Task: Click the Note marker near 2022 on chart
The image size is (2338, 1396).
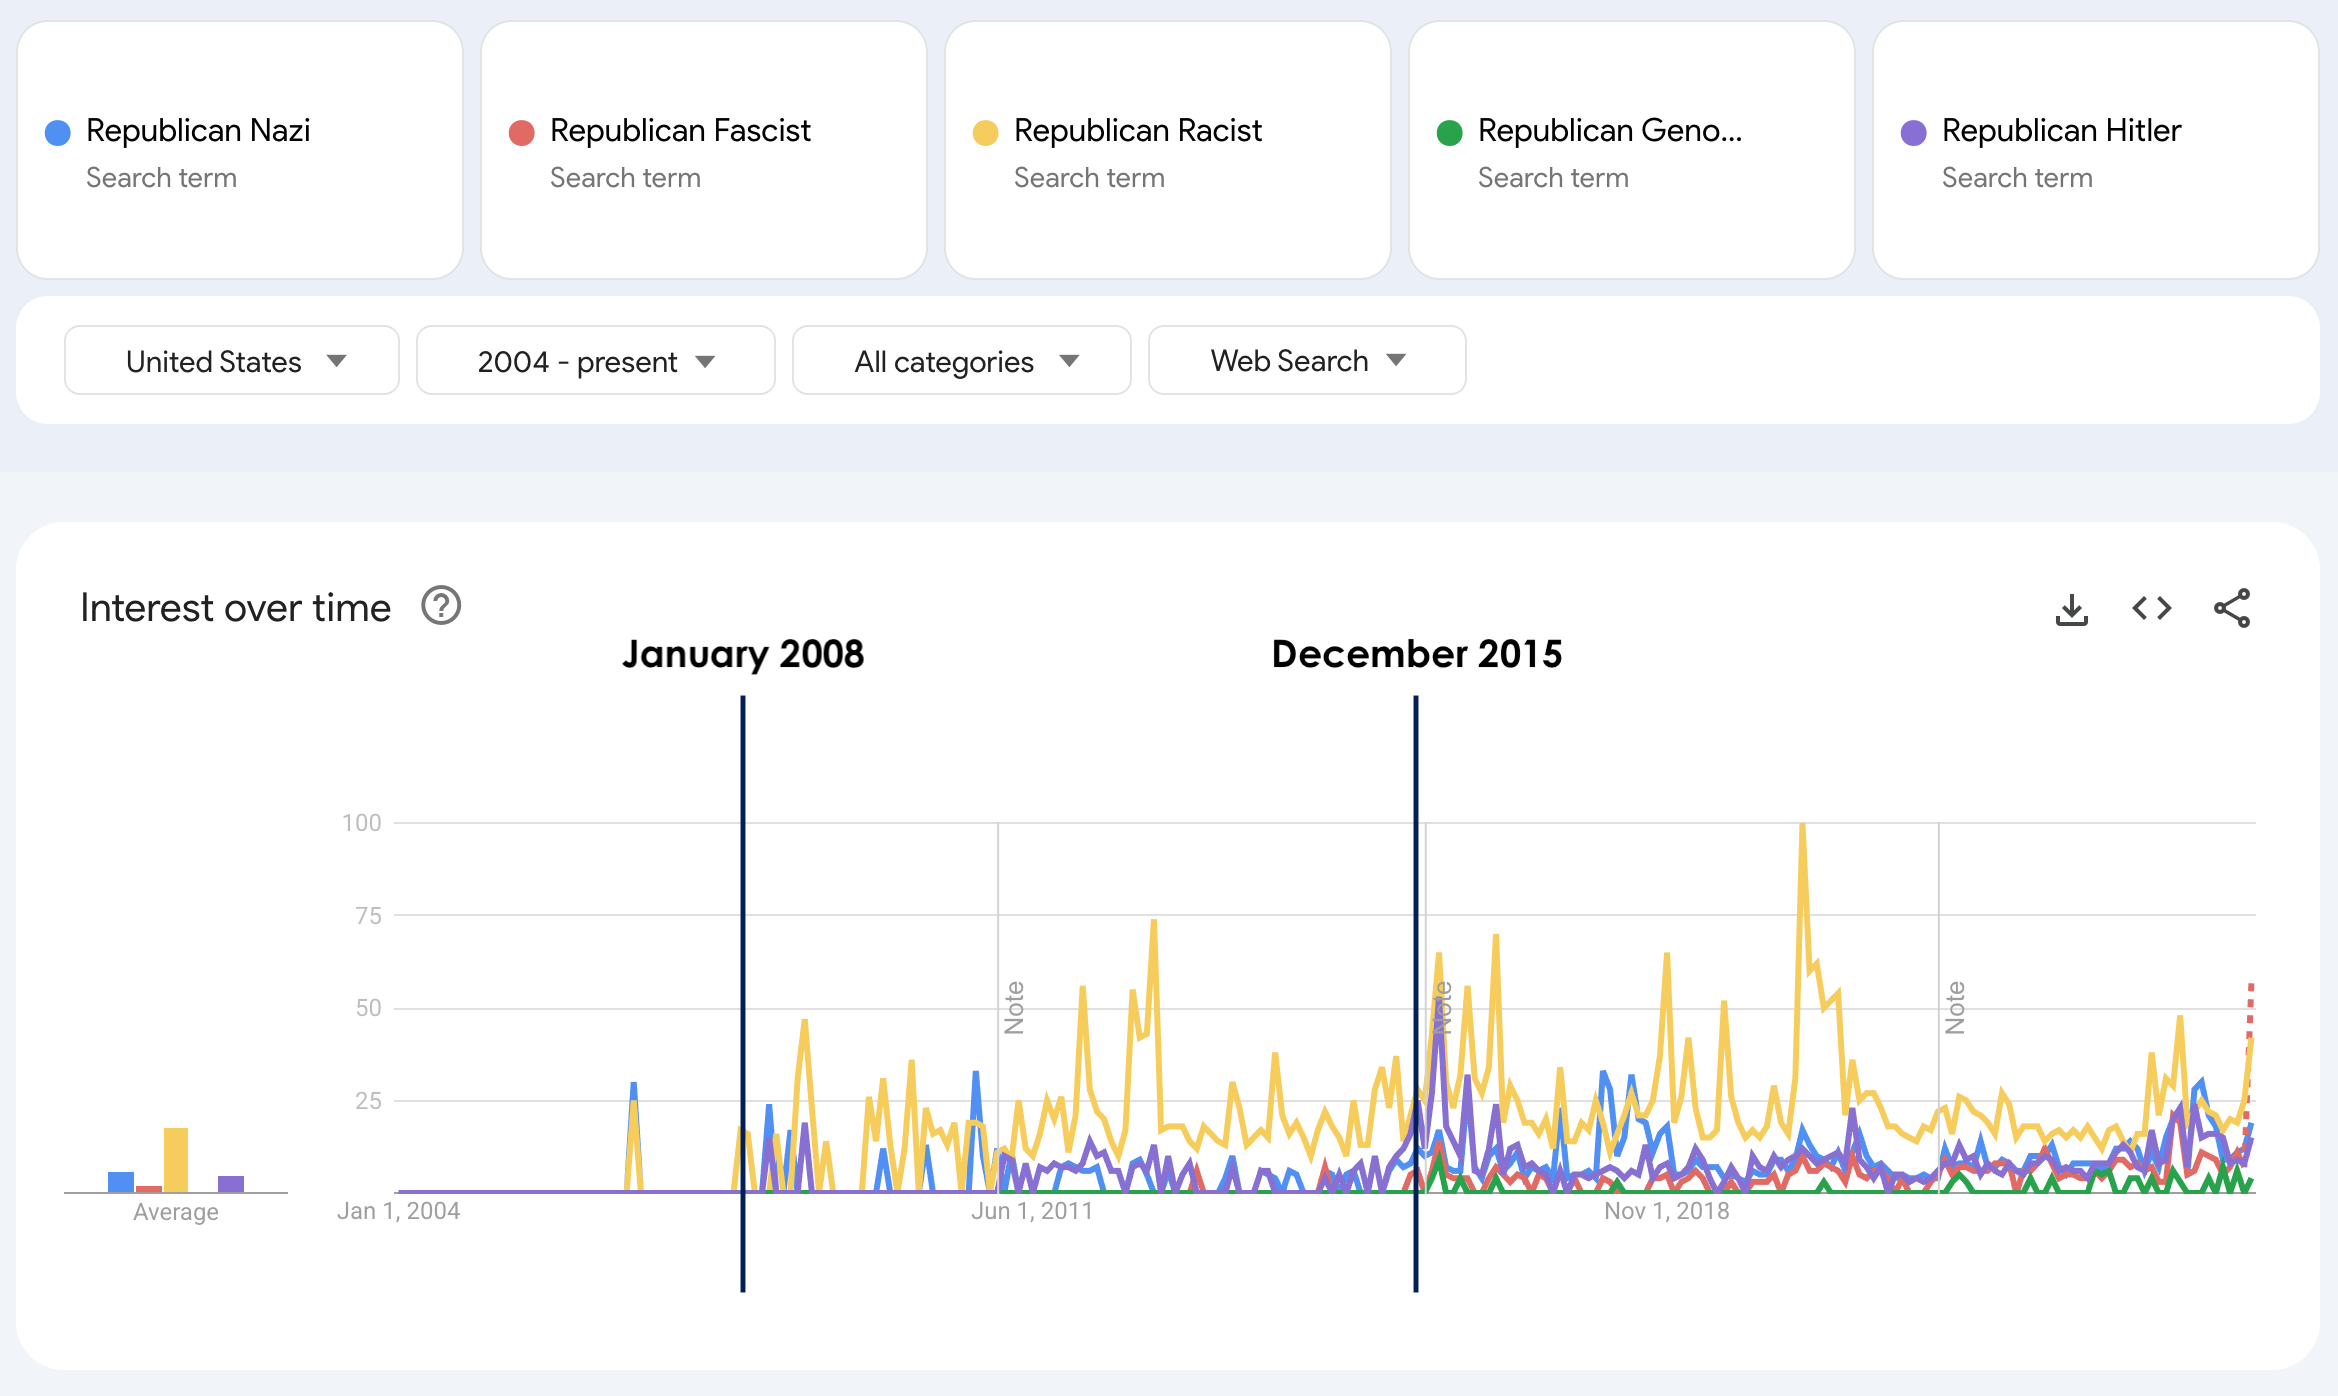Action: [x=1955, y=1007]
